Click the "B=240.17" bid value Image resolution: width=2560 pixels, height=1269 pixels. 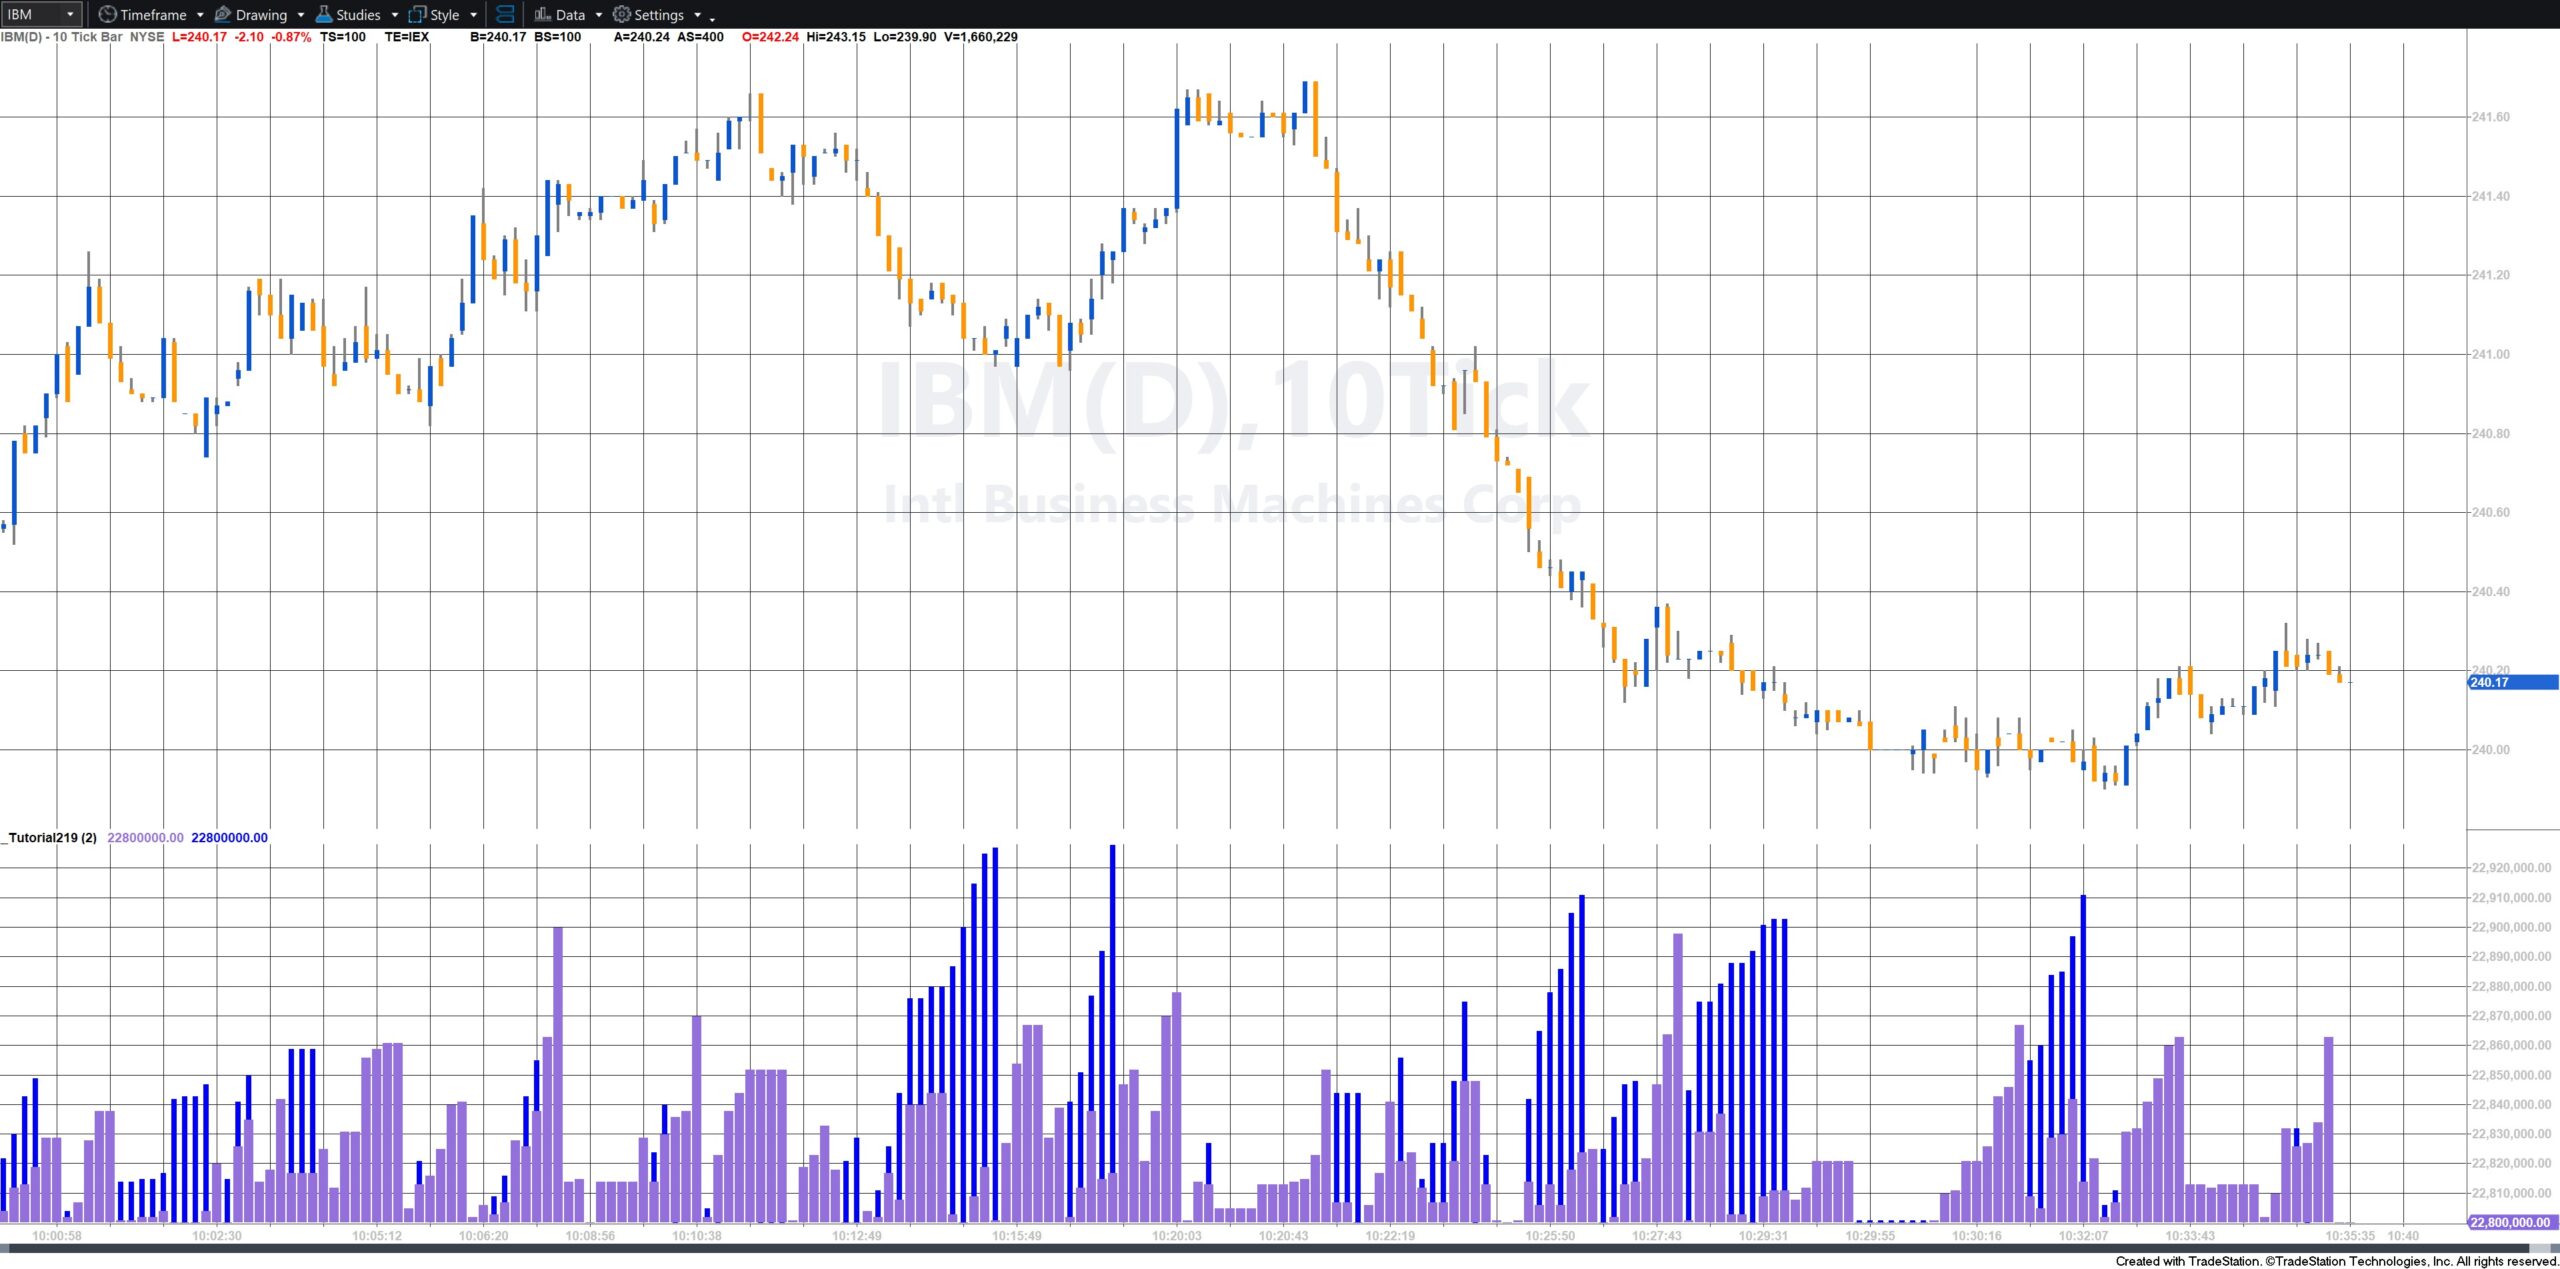[x=498, y=37]
